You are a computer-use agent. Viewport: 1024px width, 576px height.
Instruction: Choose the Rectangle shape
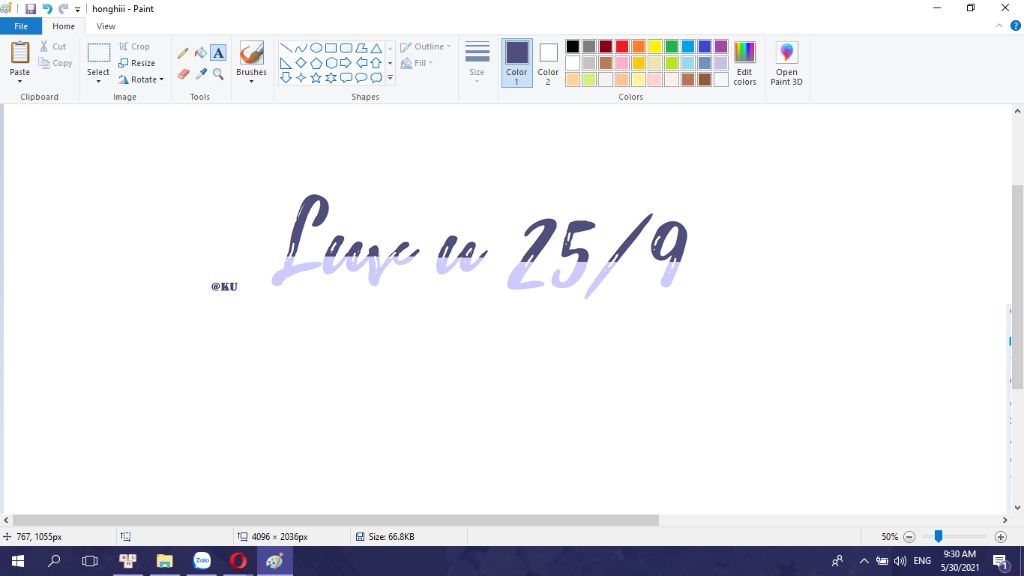(x=330, y=48)
